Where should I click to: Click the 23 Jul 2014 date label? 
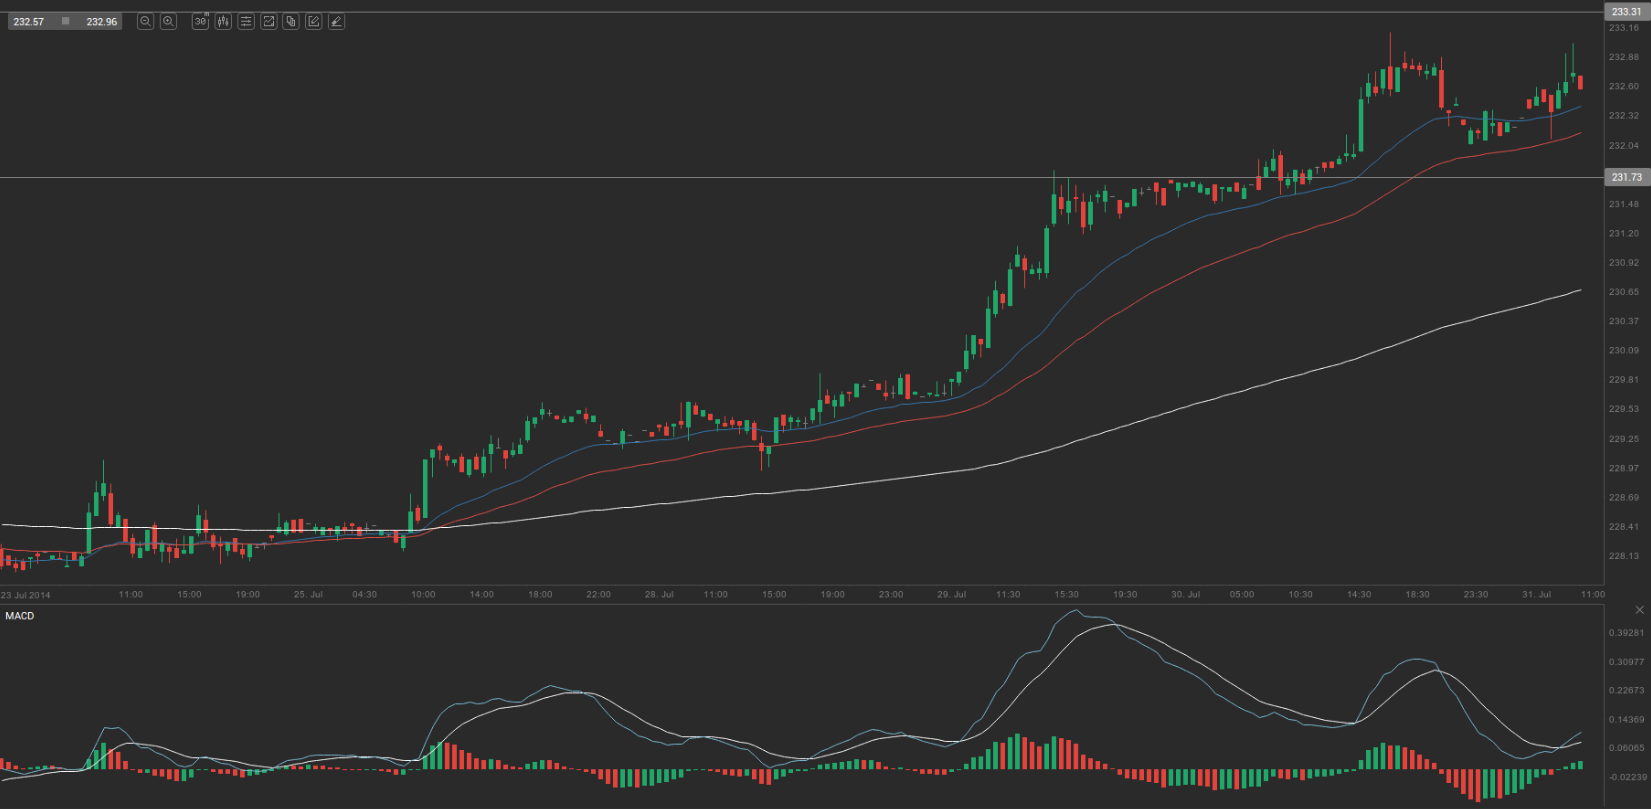coord(26,594)
